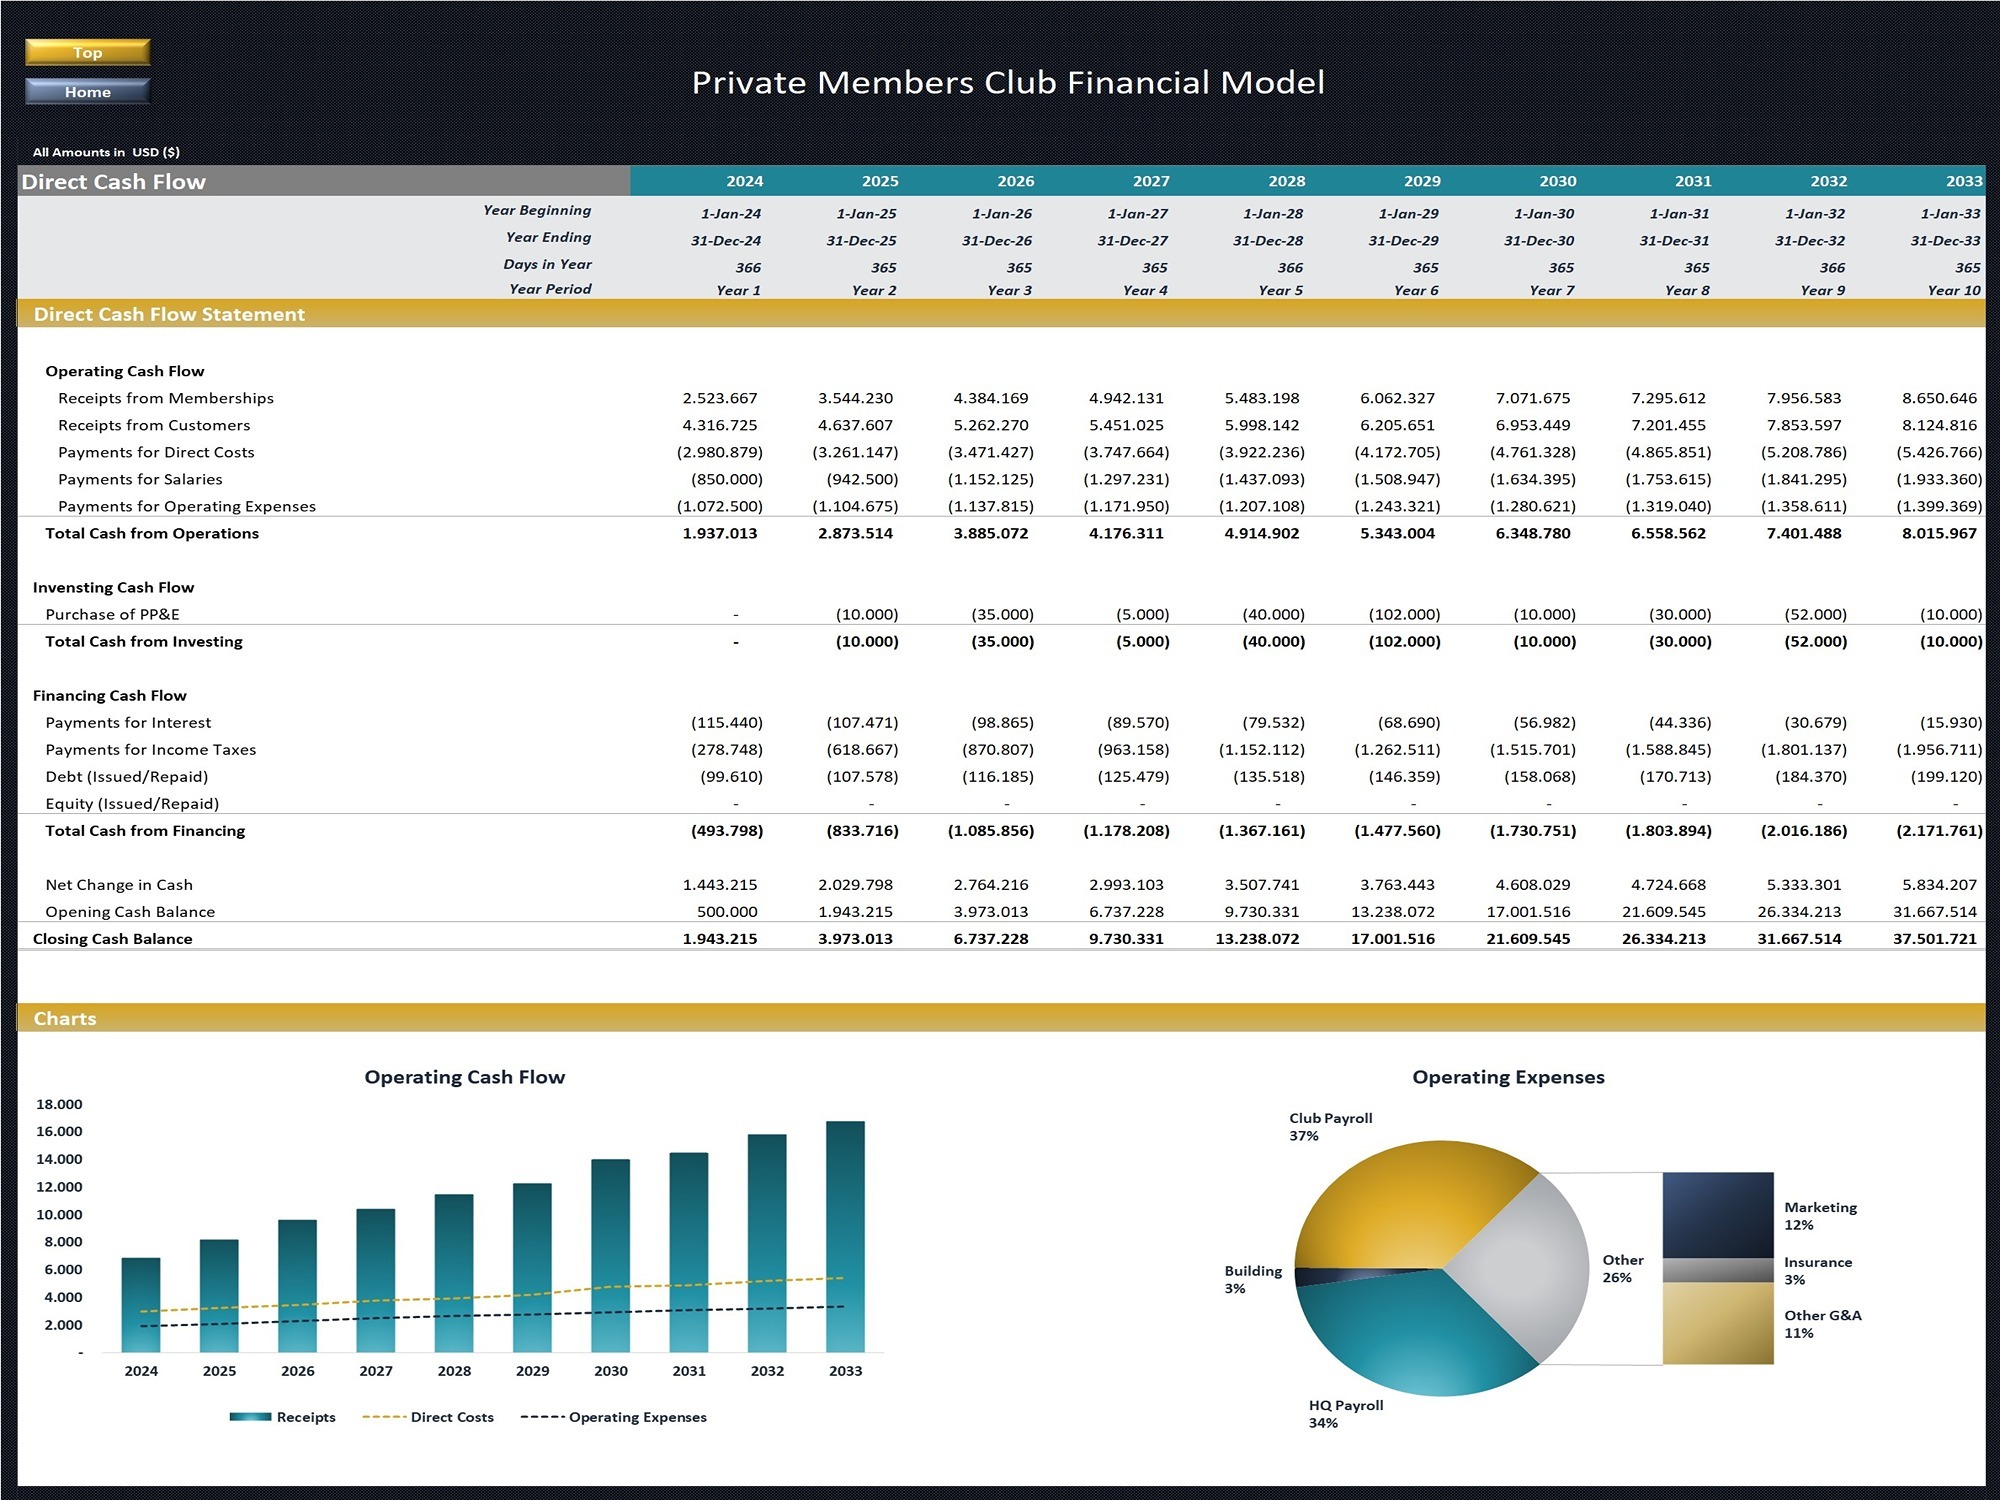The image size is (2000, 1500).
Task: Select Receipts from Memberships 2024 value 2.523.667
Action: click(x=720, y=398)
